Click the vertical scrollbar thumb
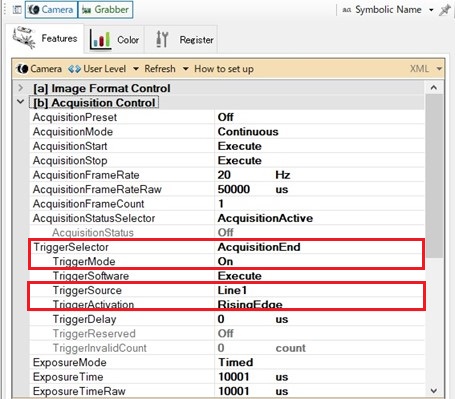455x399 pixels. pos(434,176)
